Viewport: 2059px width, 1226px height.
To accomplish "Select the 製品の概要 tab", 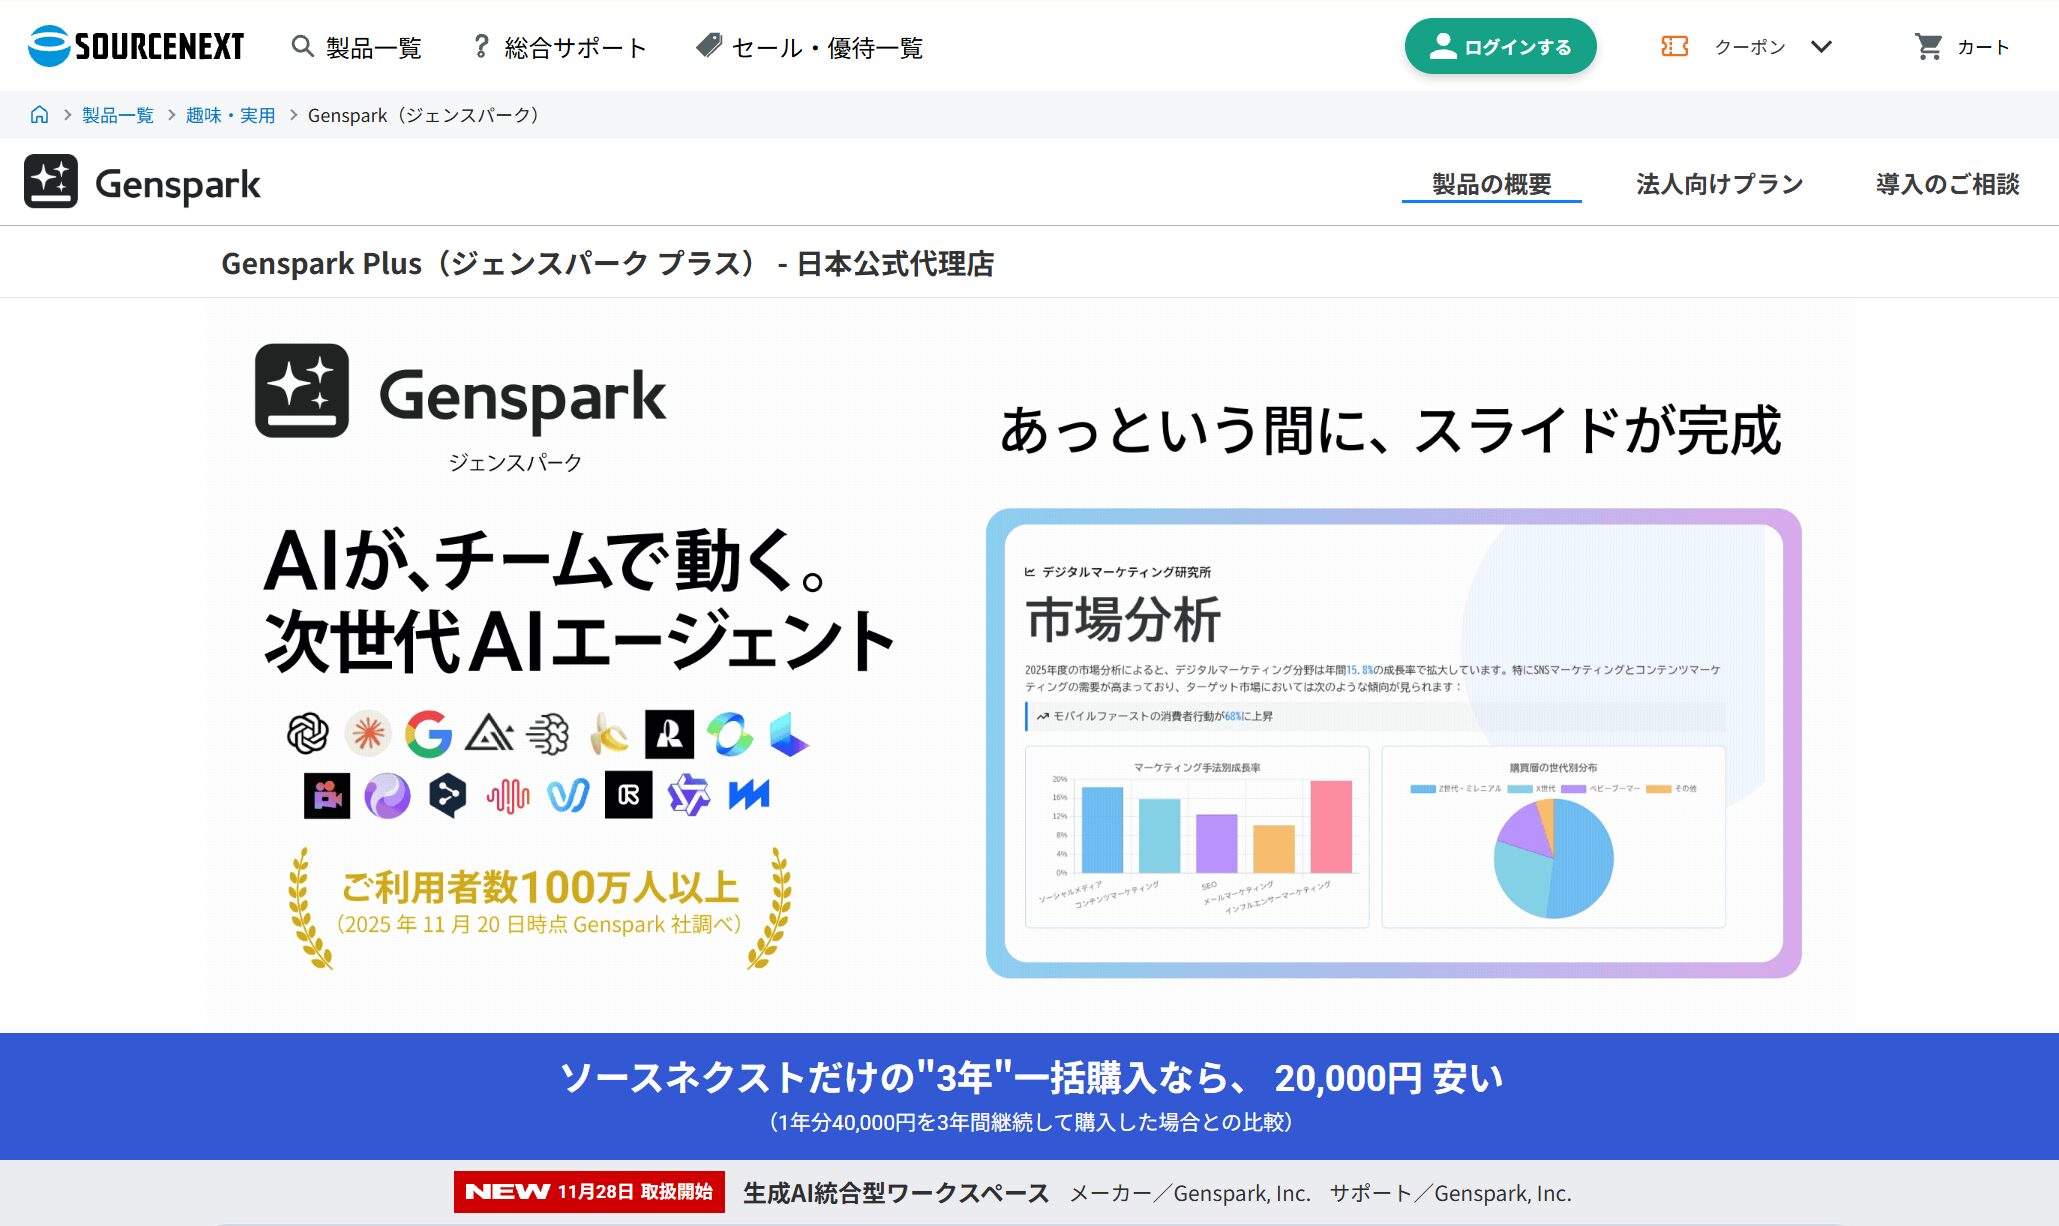I will pos(1491,184).
